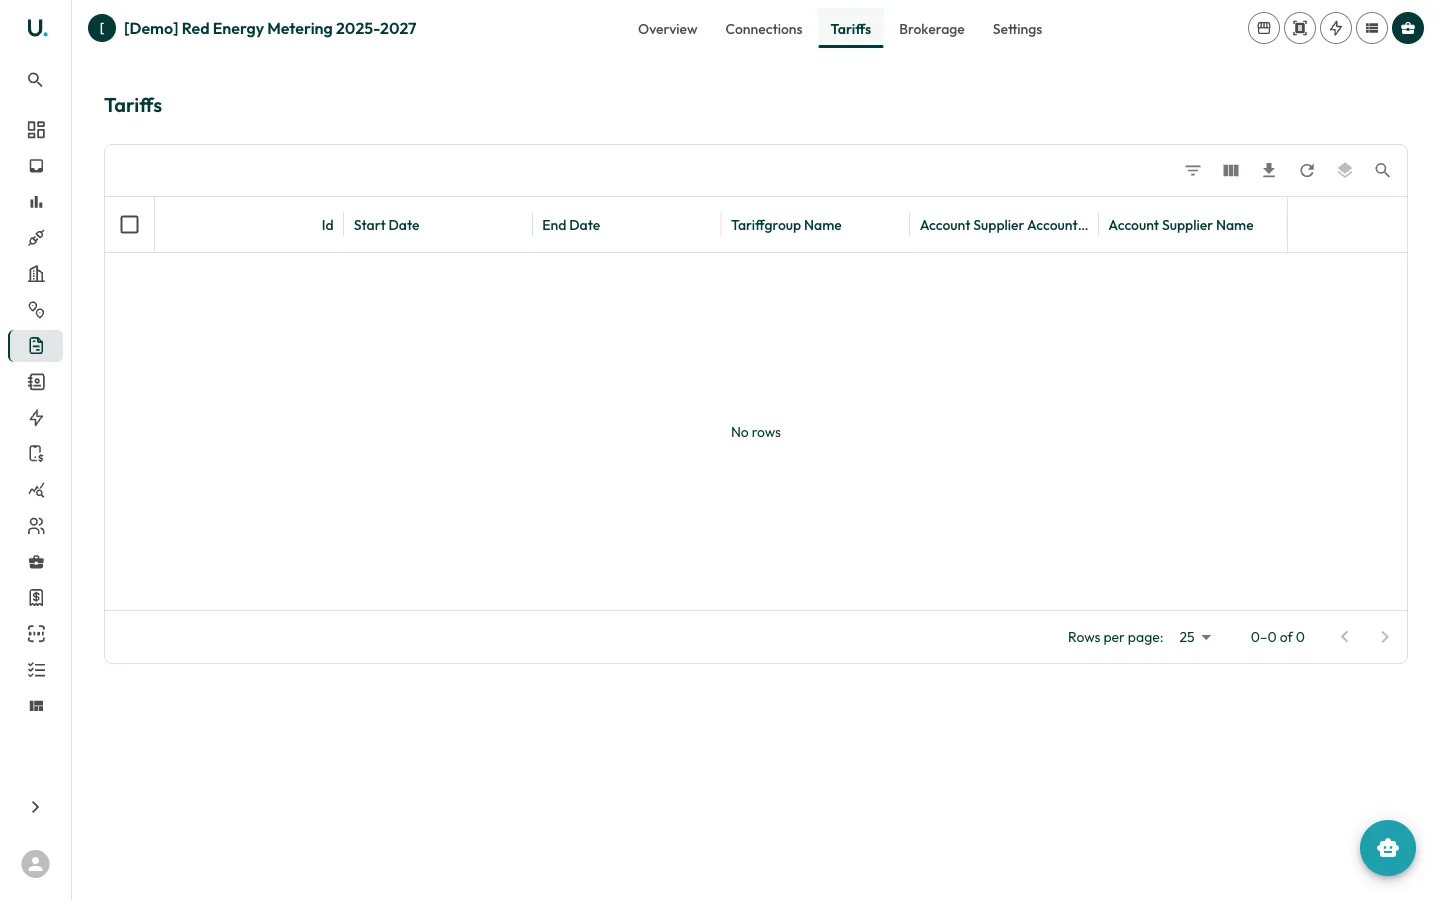This screenshot has height=900, width=1440.
Task: Select the Tariffs tab
Action: 851,29
